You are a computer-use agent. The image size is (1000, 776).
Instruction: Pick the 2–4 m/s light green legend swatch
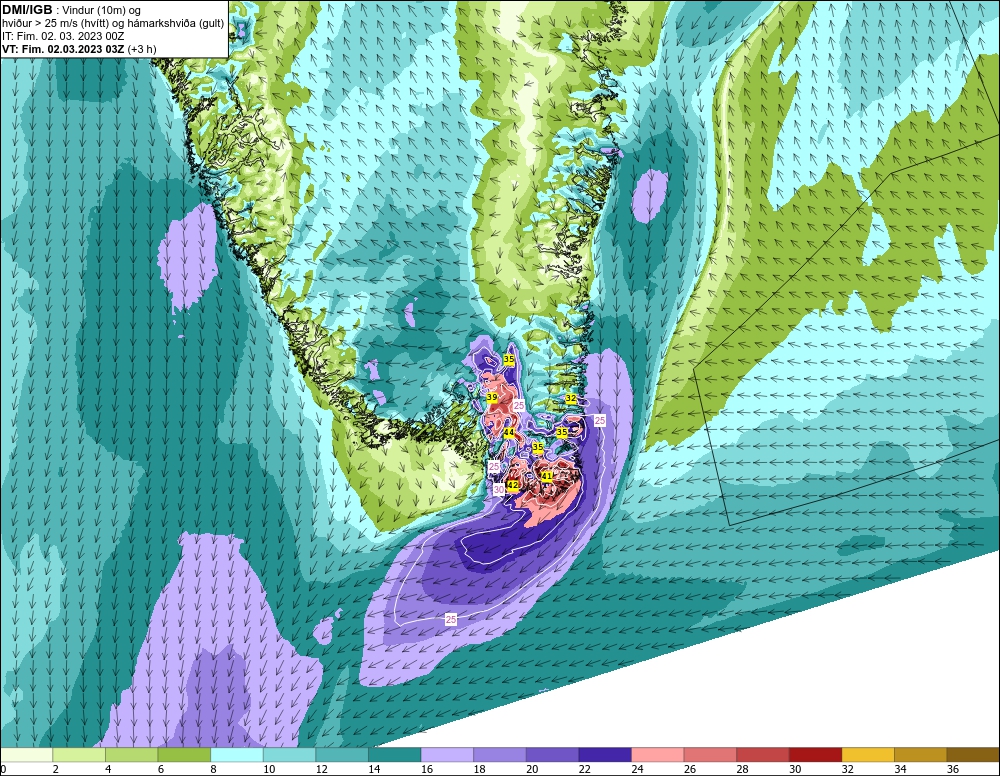pos(78,755)
